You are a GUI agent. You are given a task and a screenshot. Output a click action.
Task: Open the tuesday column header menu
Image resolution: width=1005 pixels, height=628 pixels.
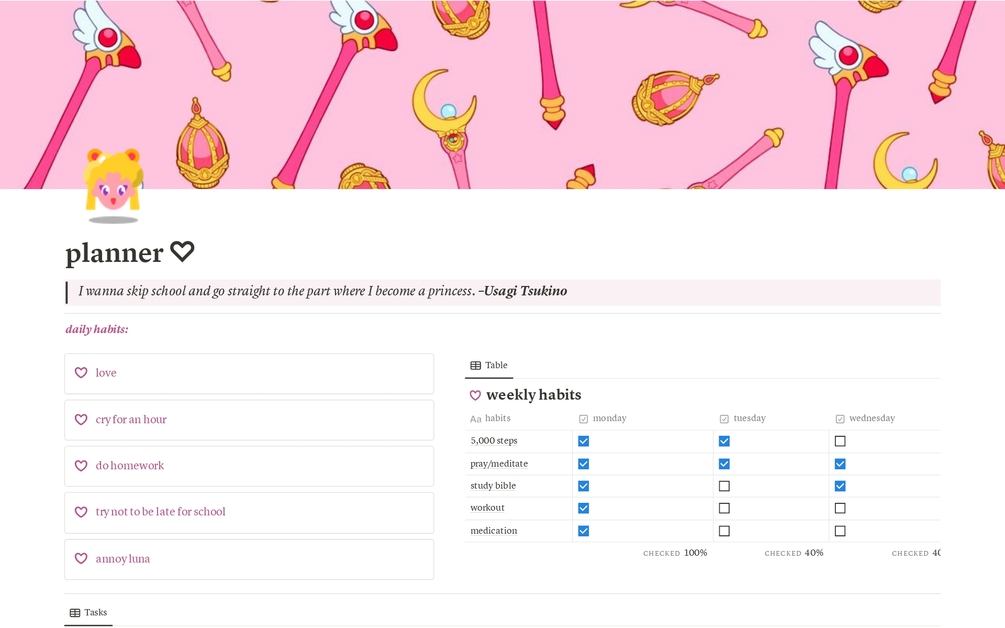tap(771, 418)
